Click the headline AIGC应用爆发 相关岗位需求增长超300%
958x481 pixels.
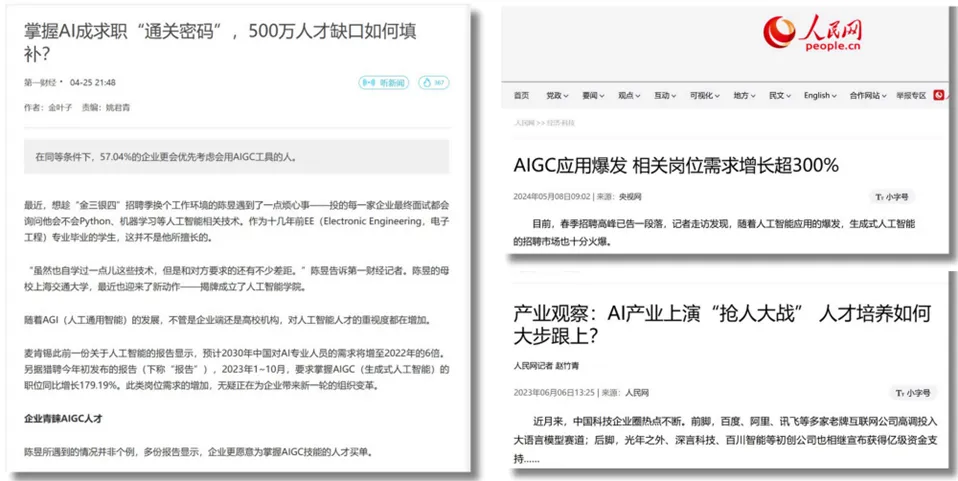tap(676, 166)
